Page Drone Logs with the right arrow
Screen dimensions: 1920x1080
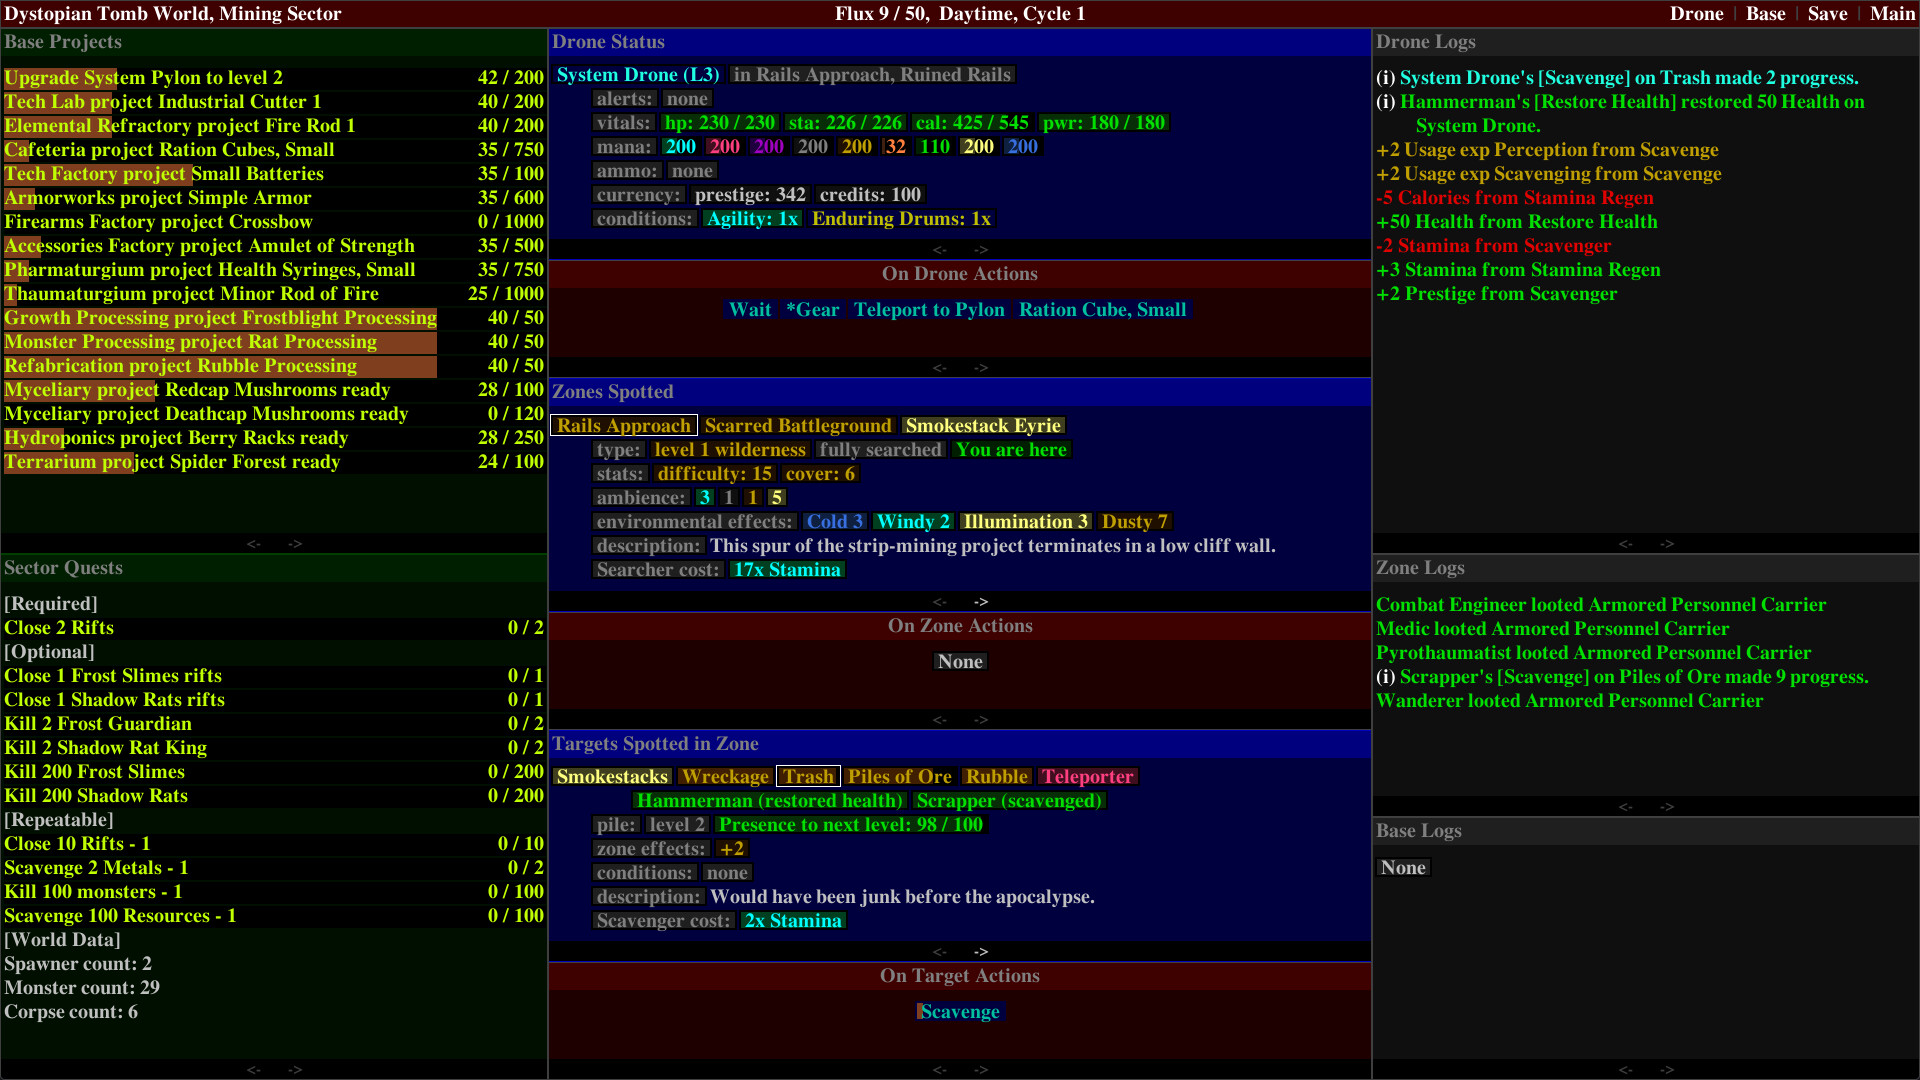(x=1668, y=544)
